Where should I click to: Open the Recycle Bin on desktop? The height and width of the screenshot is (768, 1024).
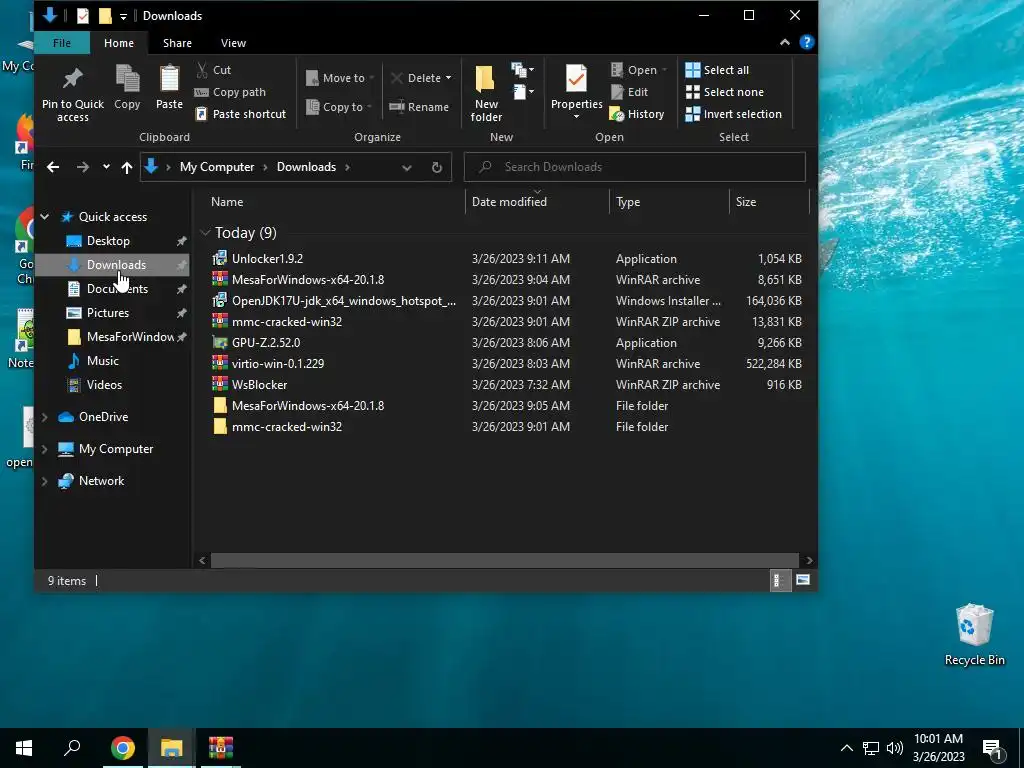pos(974,635)
